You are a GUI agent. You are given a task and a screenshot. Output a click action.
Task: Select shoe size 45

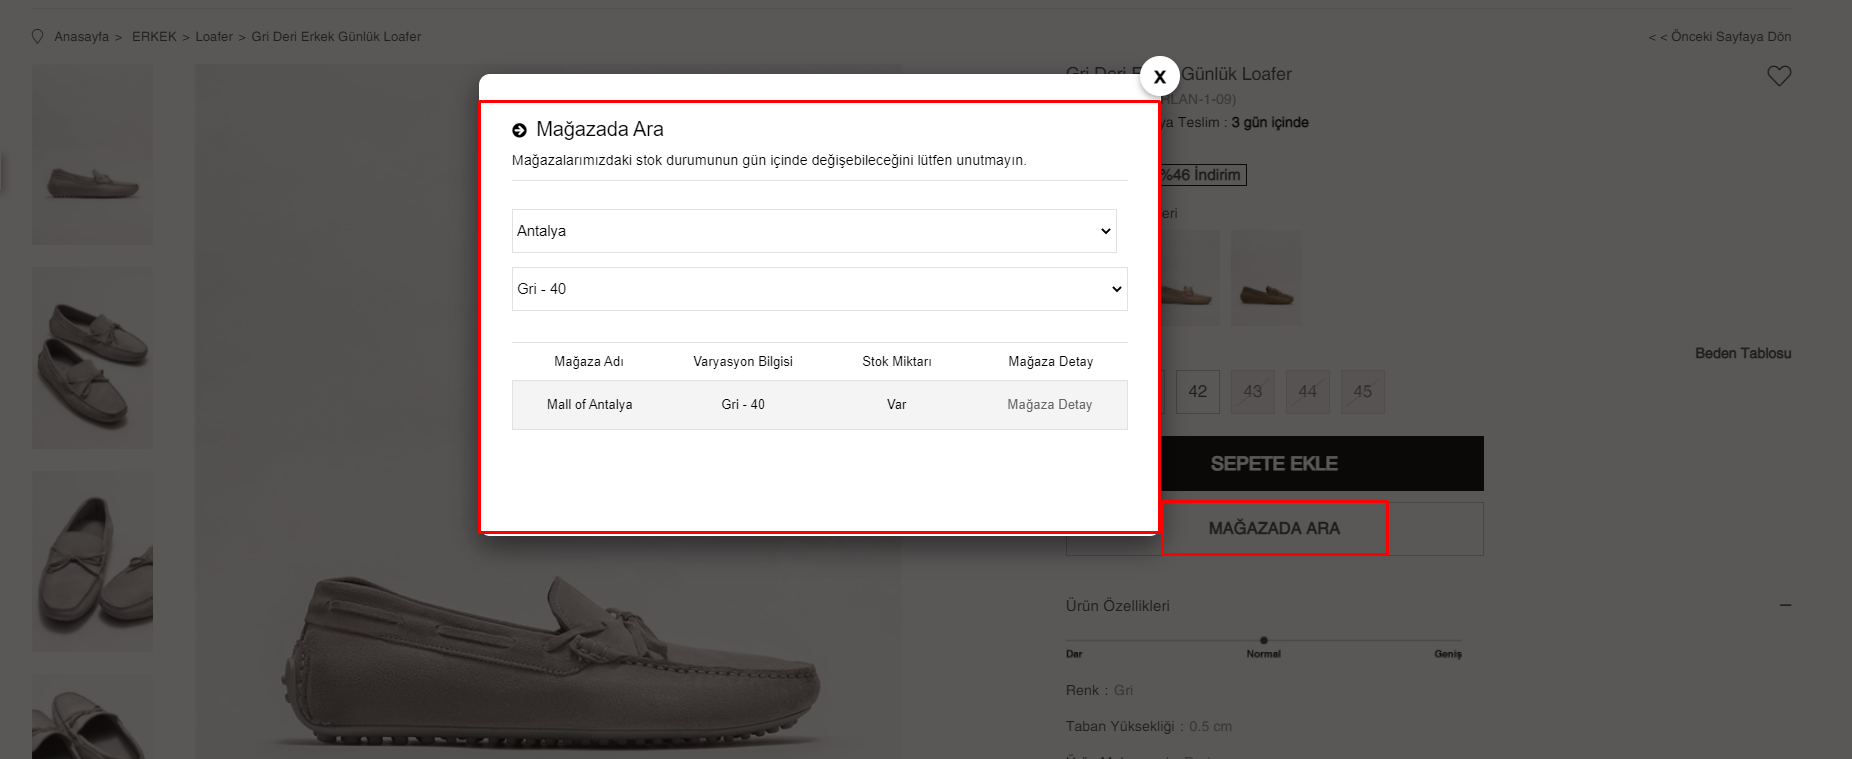(x=1363, y=392)
